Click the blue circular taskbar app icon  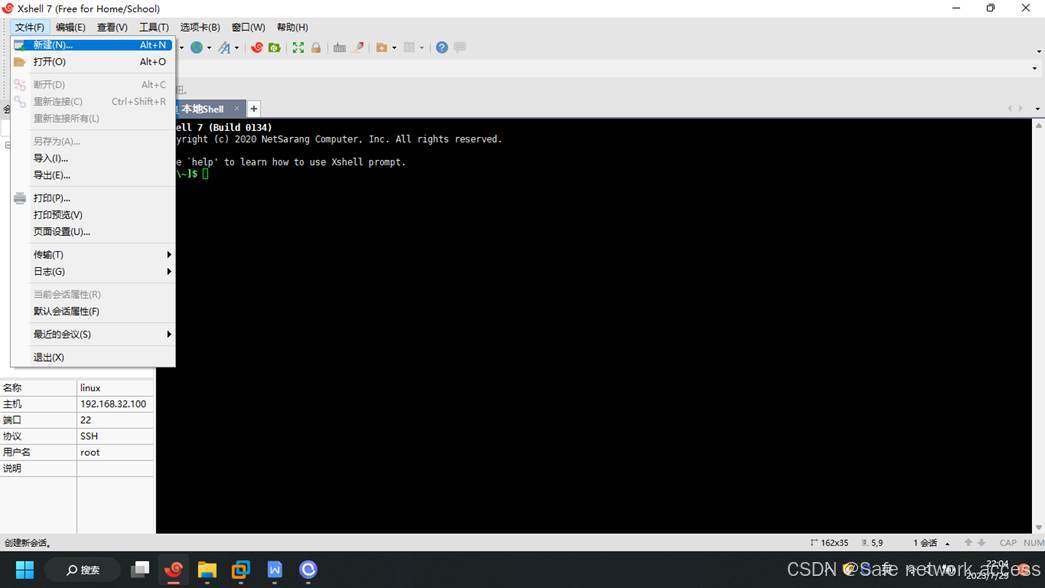pos(308,570)
